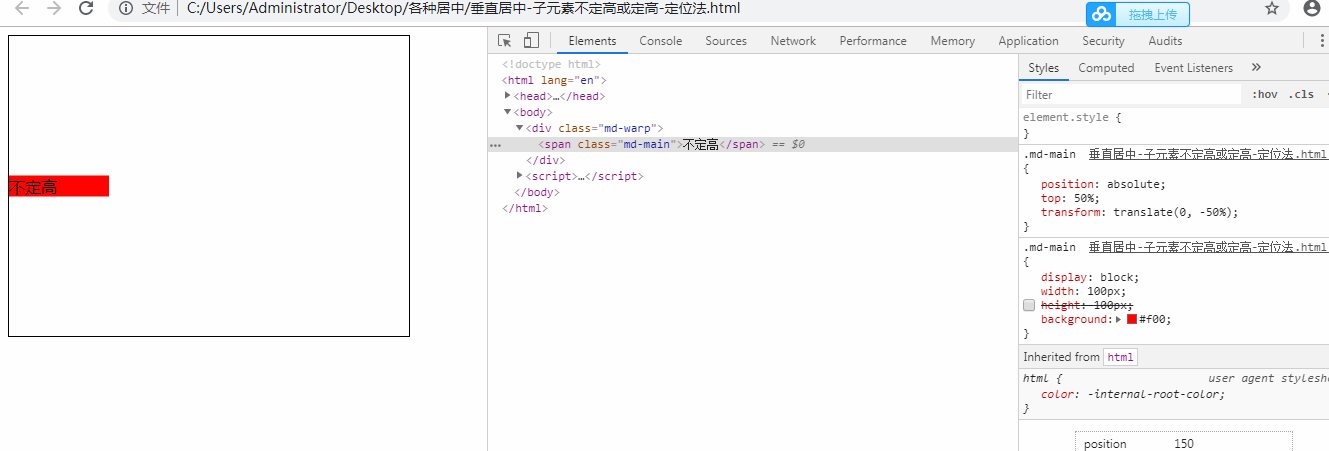This screenshot has width=1329, height=451.
Task: Bookmark the page with the star icon
Action: point(1272,9)
